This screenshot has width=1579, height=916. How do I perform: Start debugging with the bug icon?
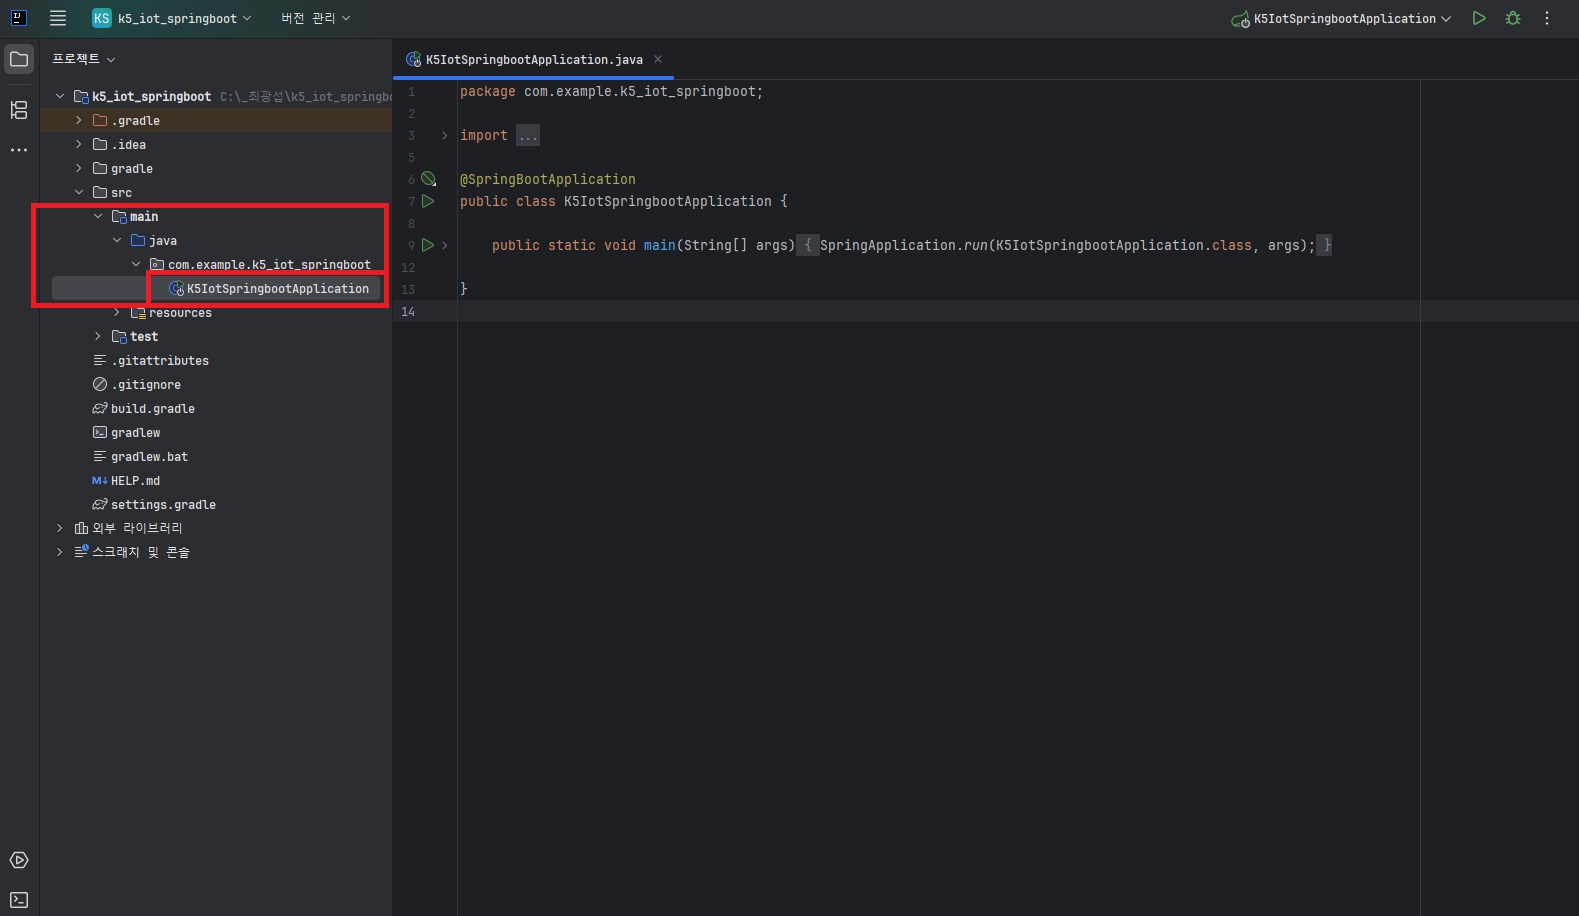(1513, 18)
